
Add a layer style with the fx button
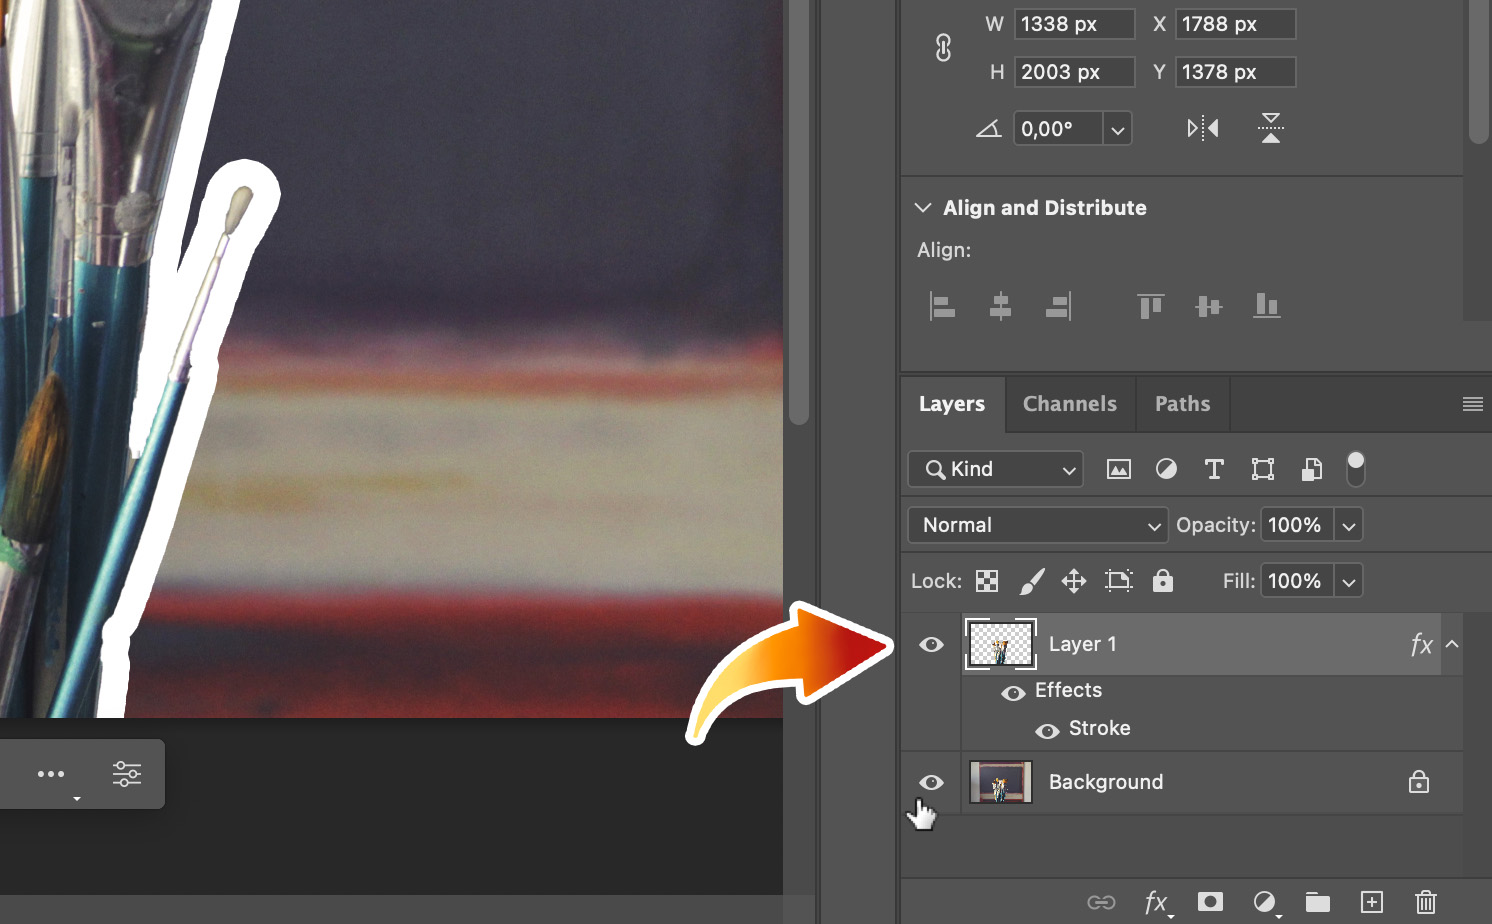point(1156,901)
